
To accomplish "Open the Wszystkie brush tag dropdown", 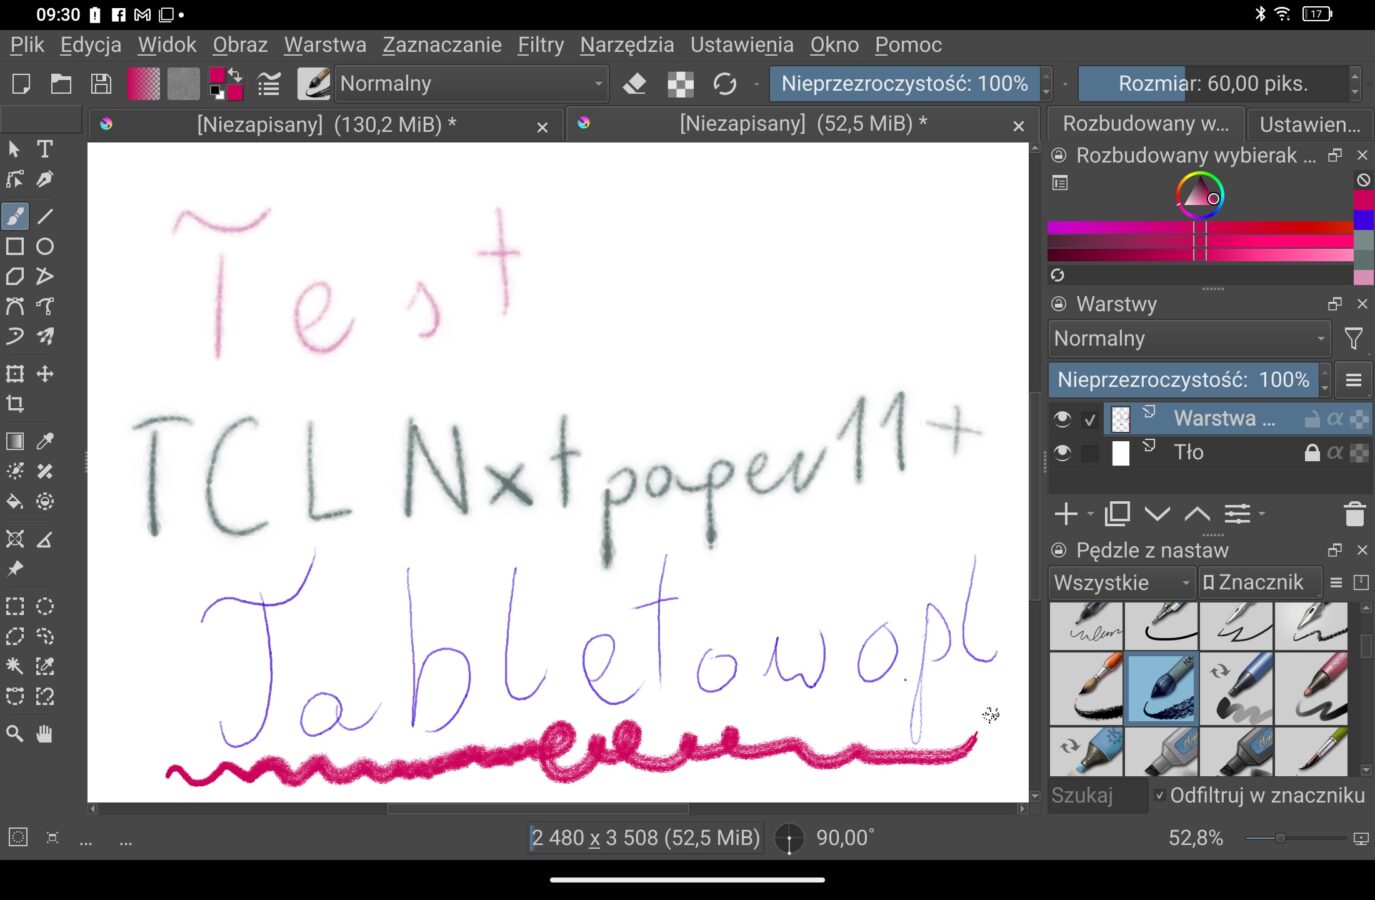I will coord(1122,582).
